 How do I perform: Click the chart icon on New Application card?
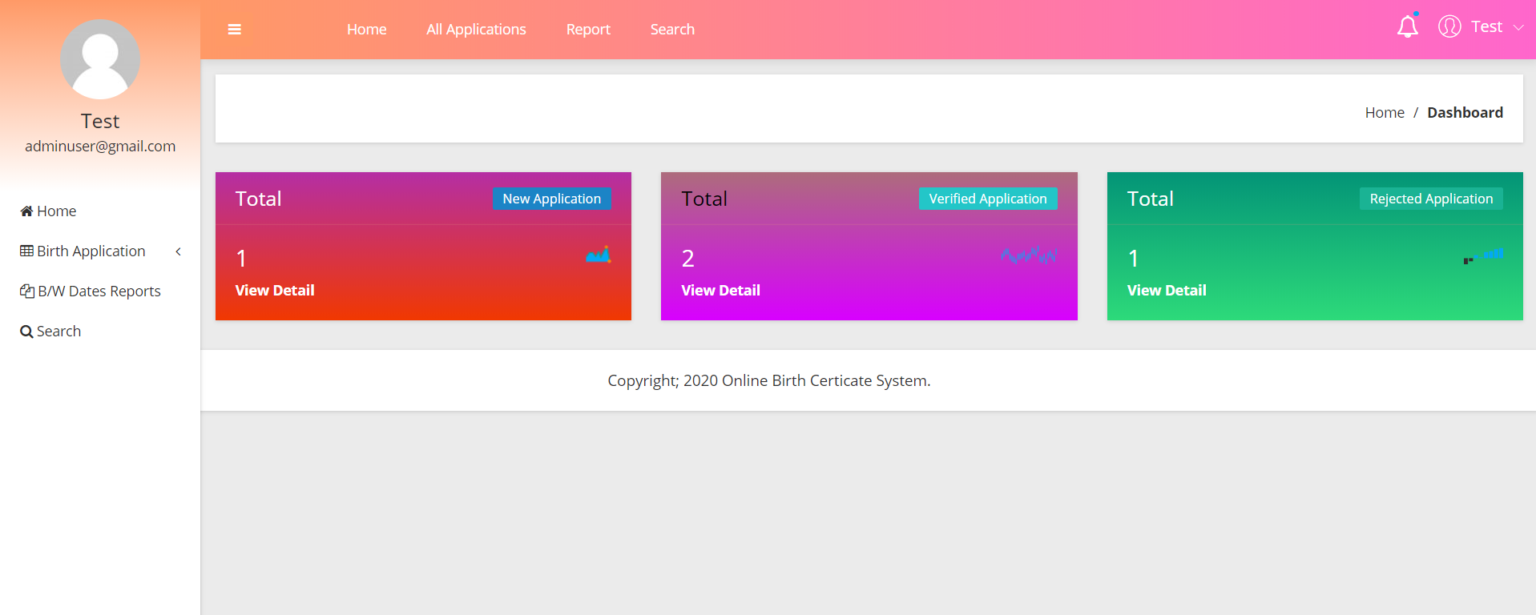(x=598, y=255)
